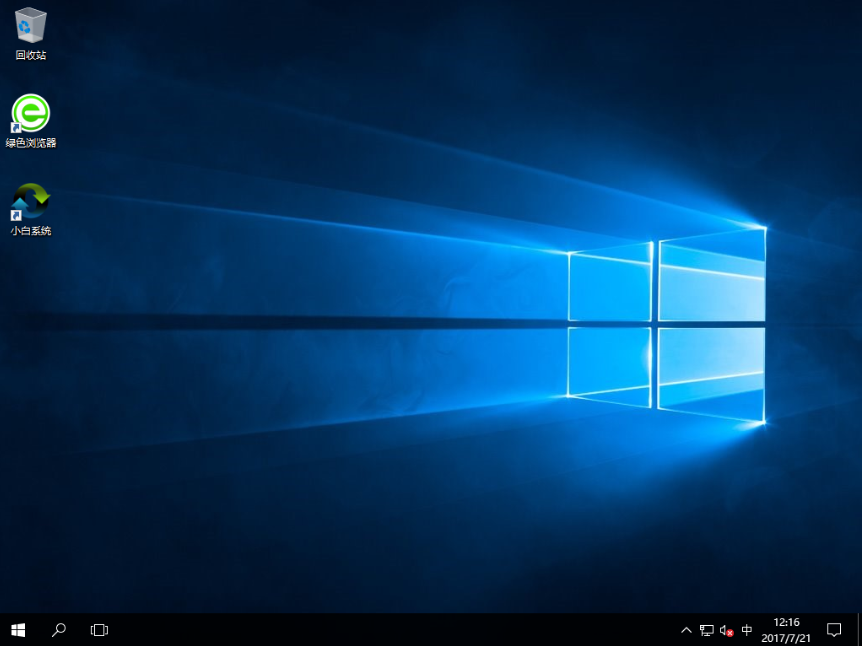862x646 pixels.
Task: Click the red mute badge on volume
Action: pyautogui.click(x=731, y=634)
